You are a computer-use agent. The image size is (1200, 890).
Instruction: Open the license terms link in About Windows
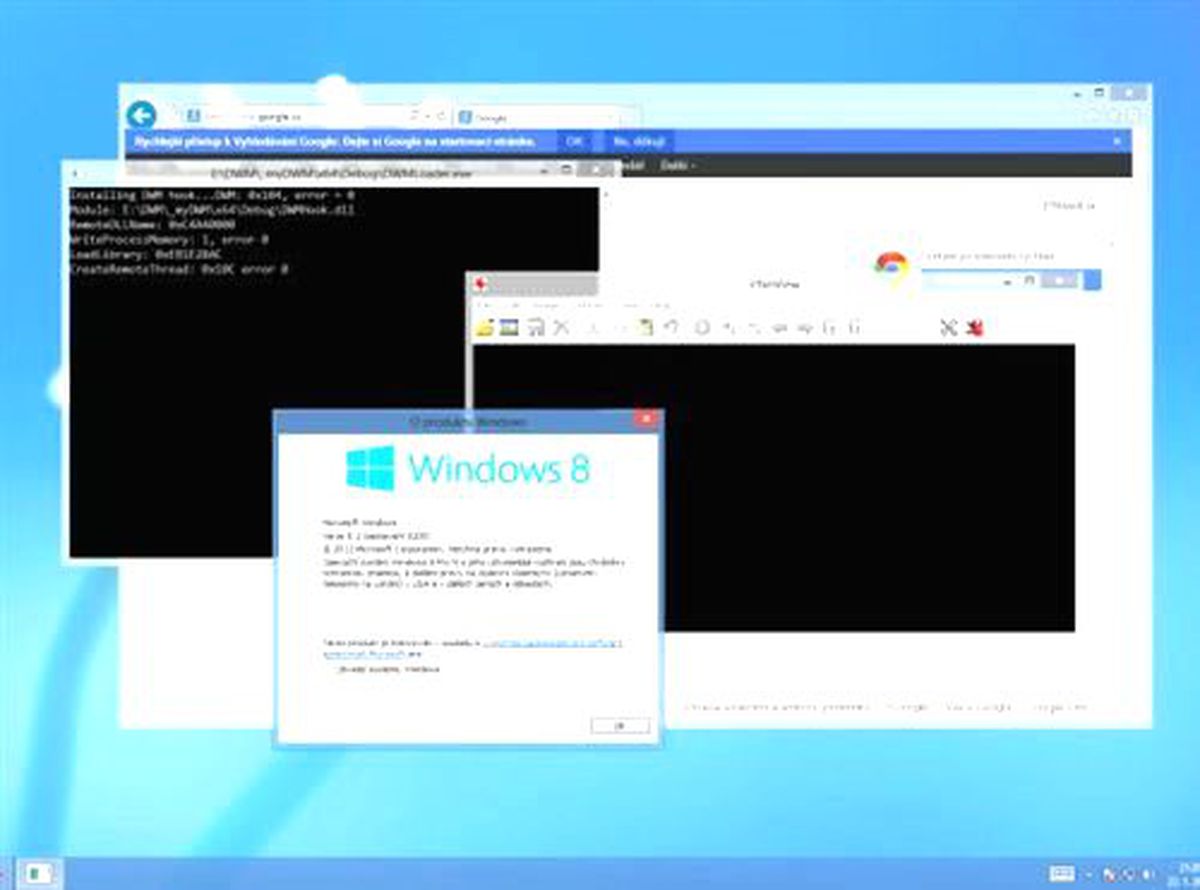point(551,643)
